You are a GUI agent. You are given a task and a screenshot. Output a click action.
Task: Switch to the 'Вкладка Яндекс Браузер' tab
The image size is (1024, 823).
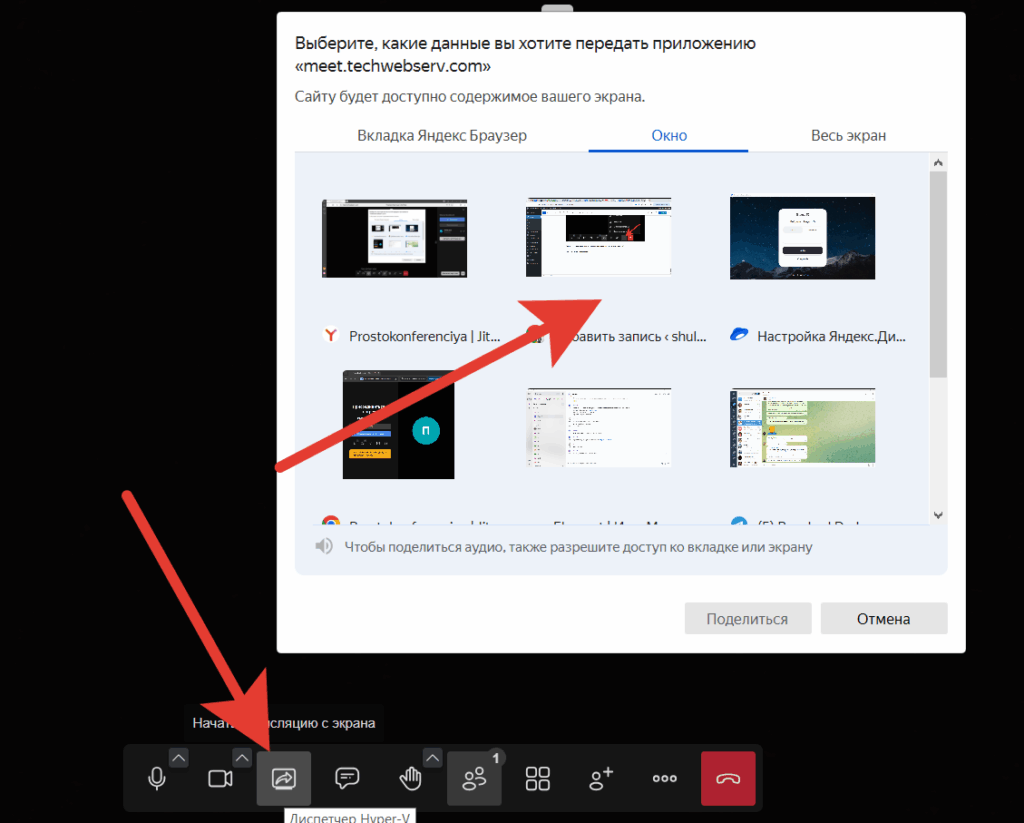pos(441,136)
